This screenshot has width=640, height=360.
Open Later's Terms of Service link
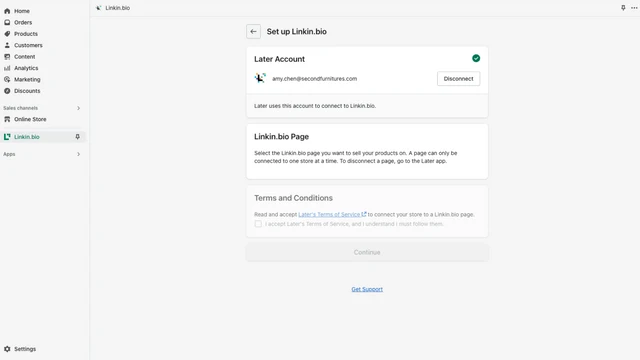[x=332, y=214]
